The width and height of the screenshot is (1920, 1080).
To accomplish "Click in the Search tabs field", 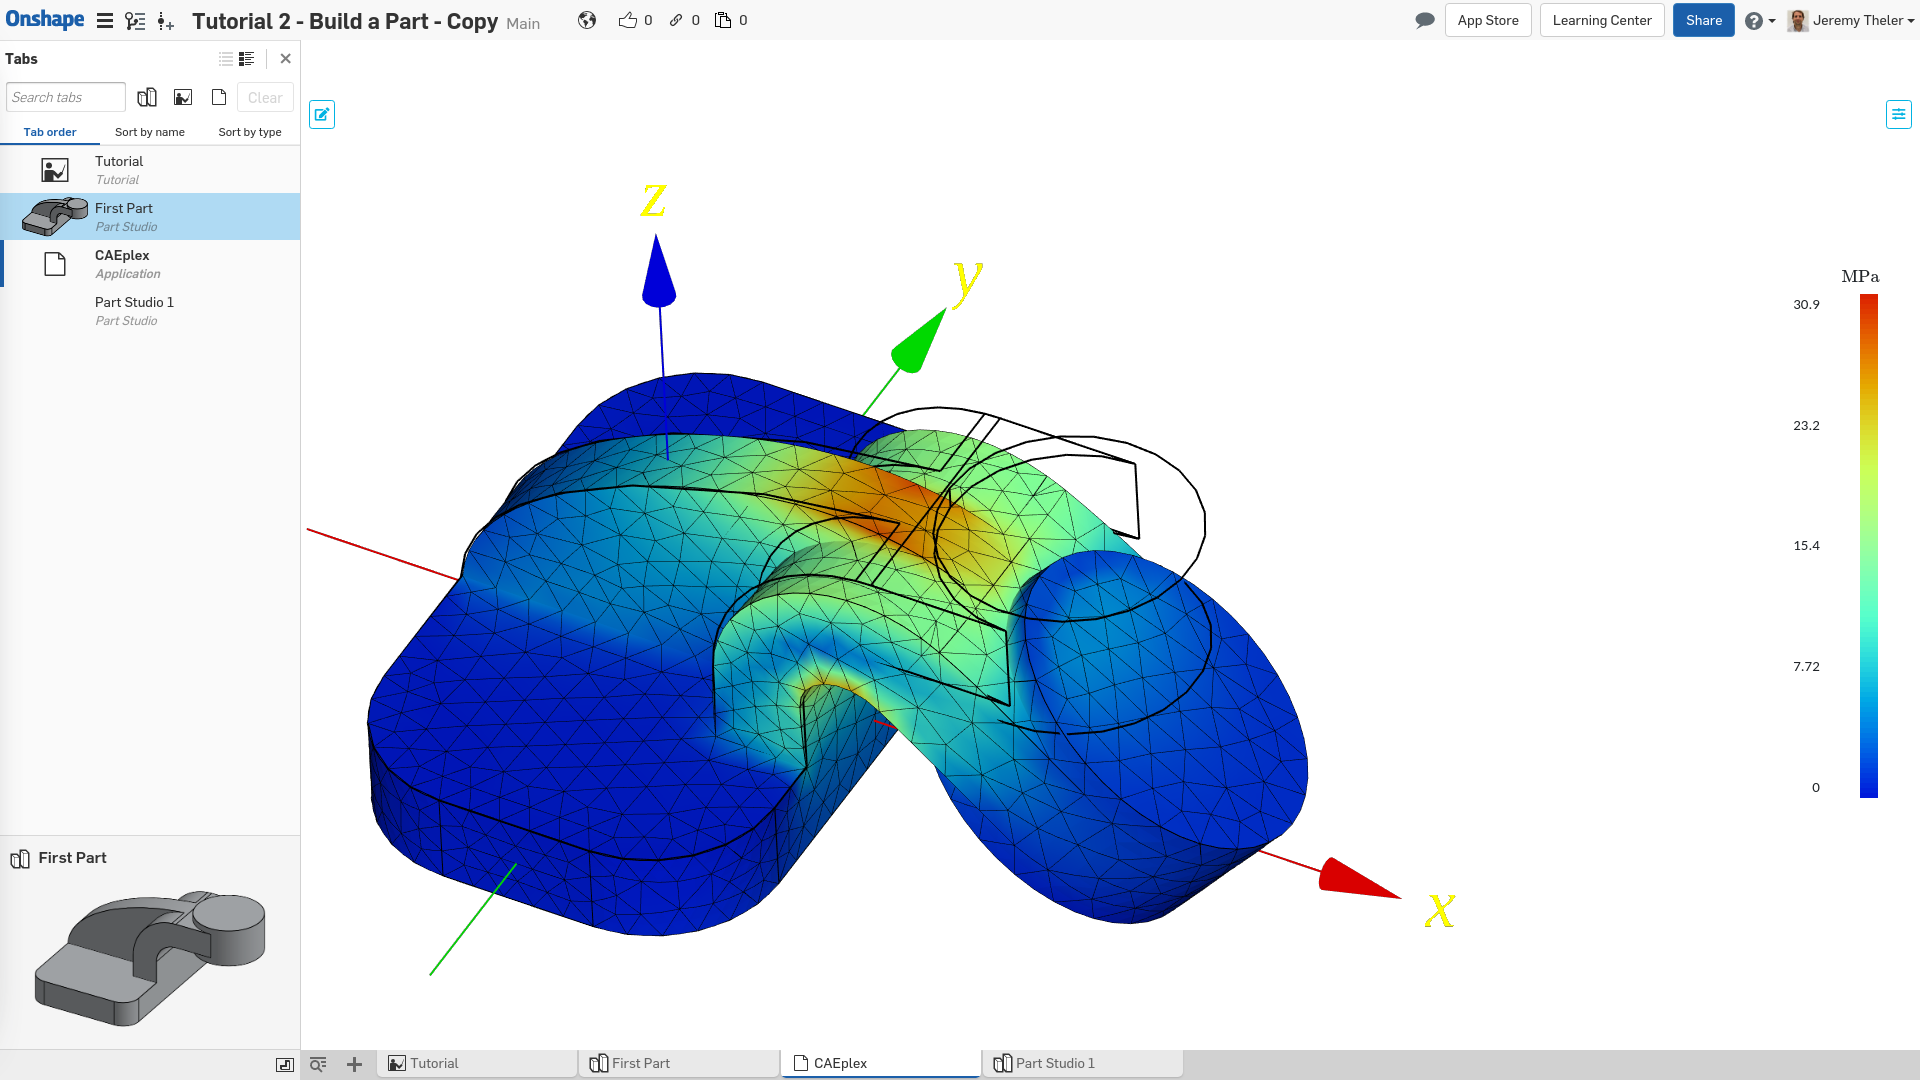I will (x=66, y=97).
